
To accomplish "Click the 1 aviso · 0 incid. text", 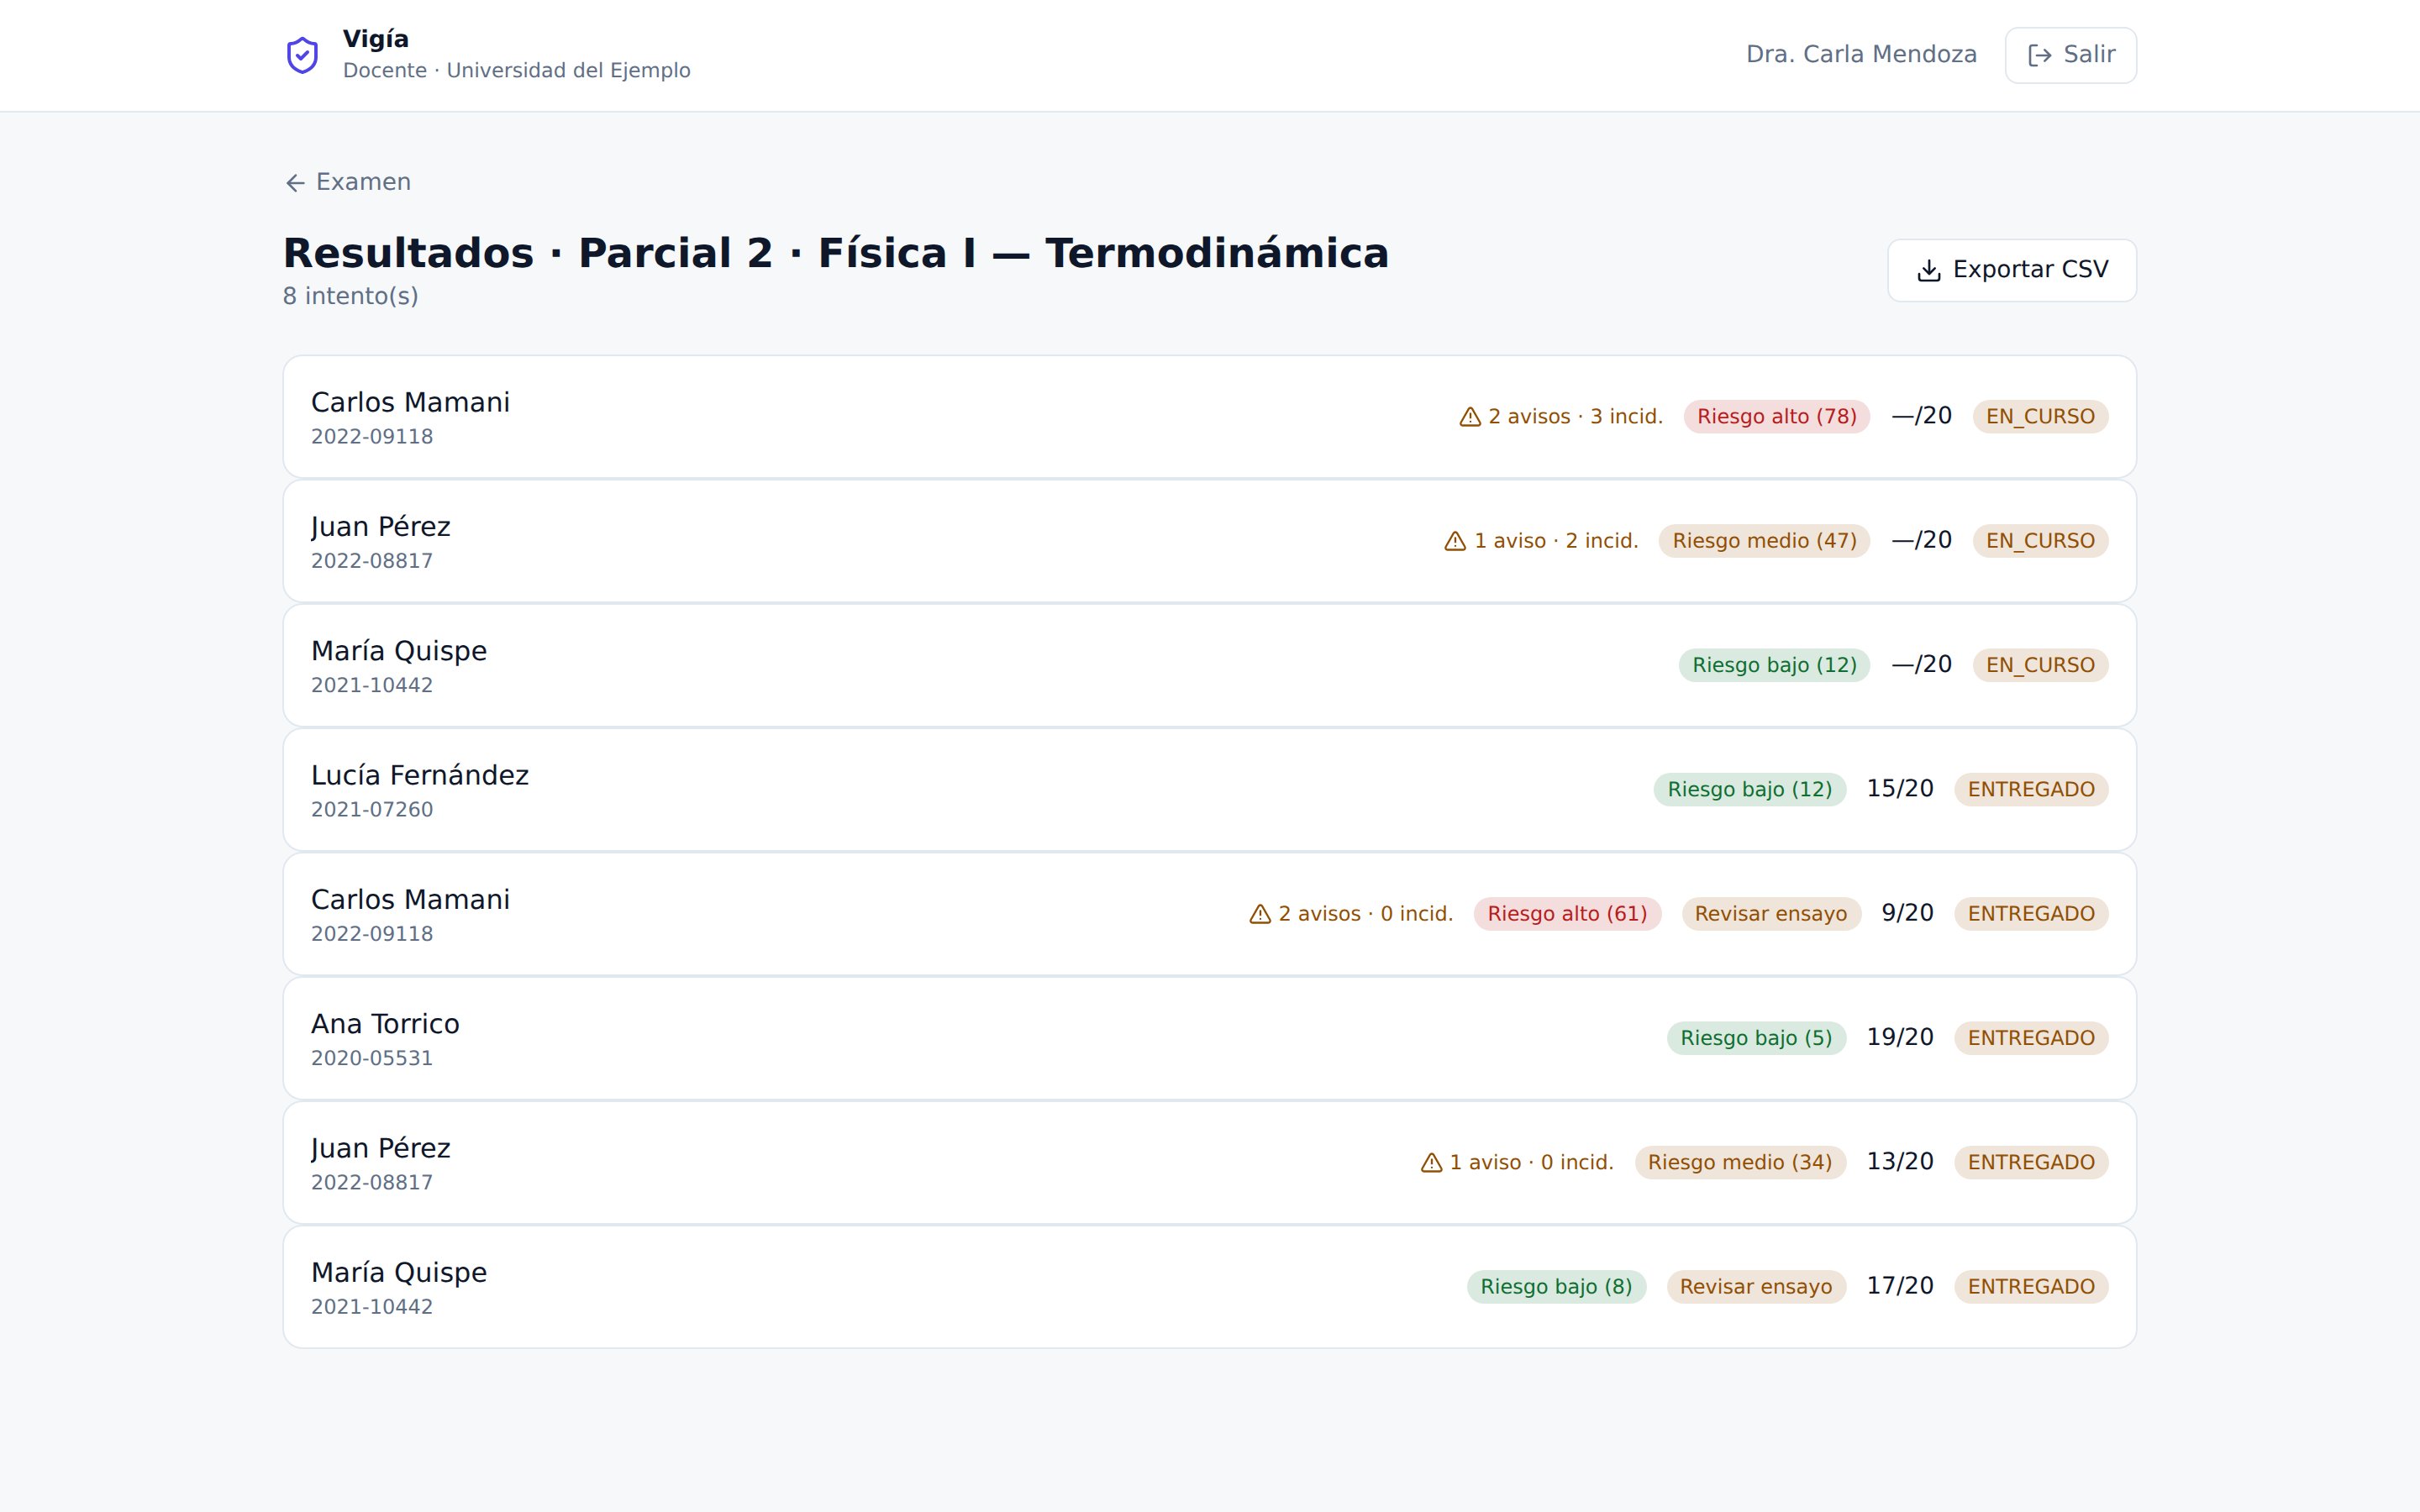I will (x=1532, y=1163).
